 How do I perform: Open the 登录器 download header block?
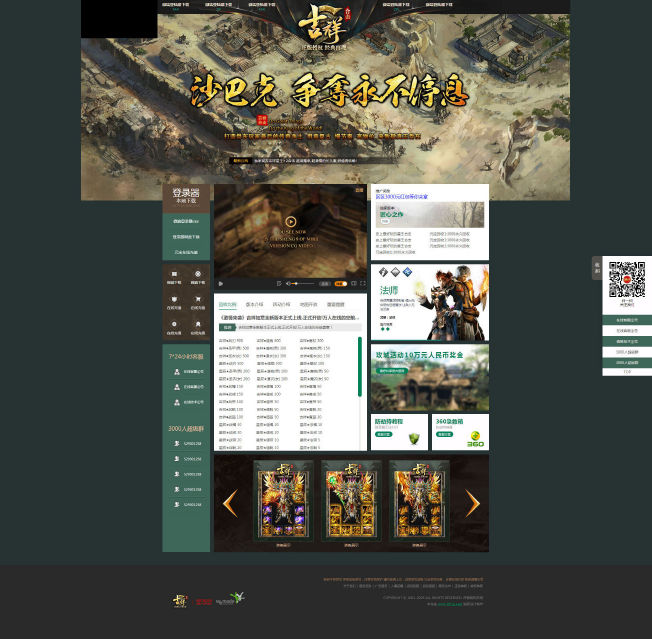tap(186, 198)
